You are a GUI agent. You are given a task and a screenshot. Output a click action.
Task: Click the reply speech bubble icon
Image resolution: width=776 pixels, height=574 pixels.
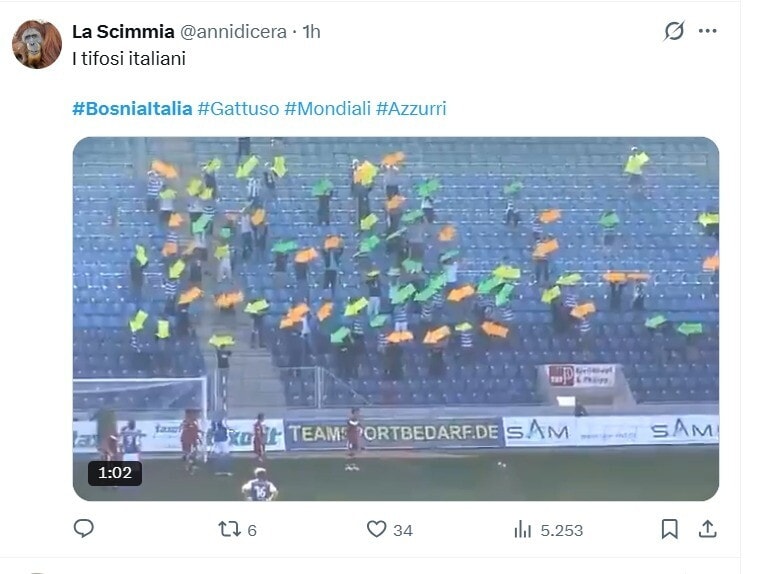[x=84, y=529]
